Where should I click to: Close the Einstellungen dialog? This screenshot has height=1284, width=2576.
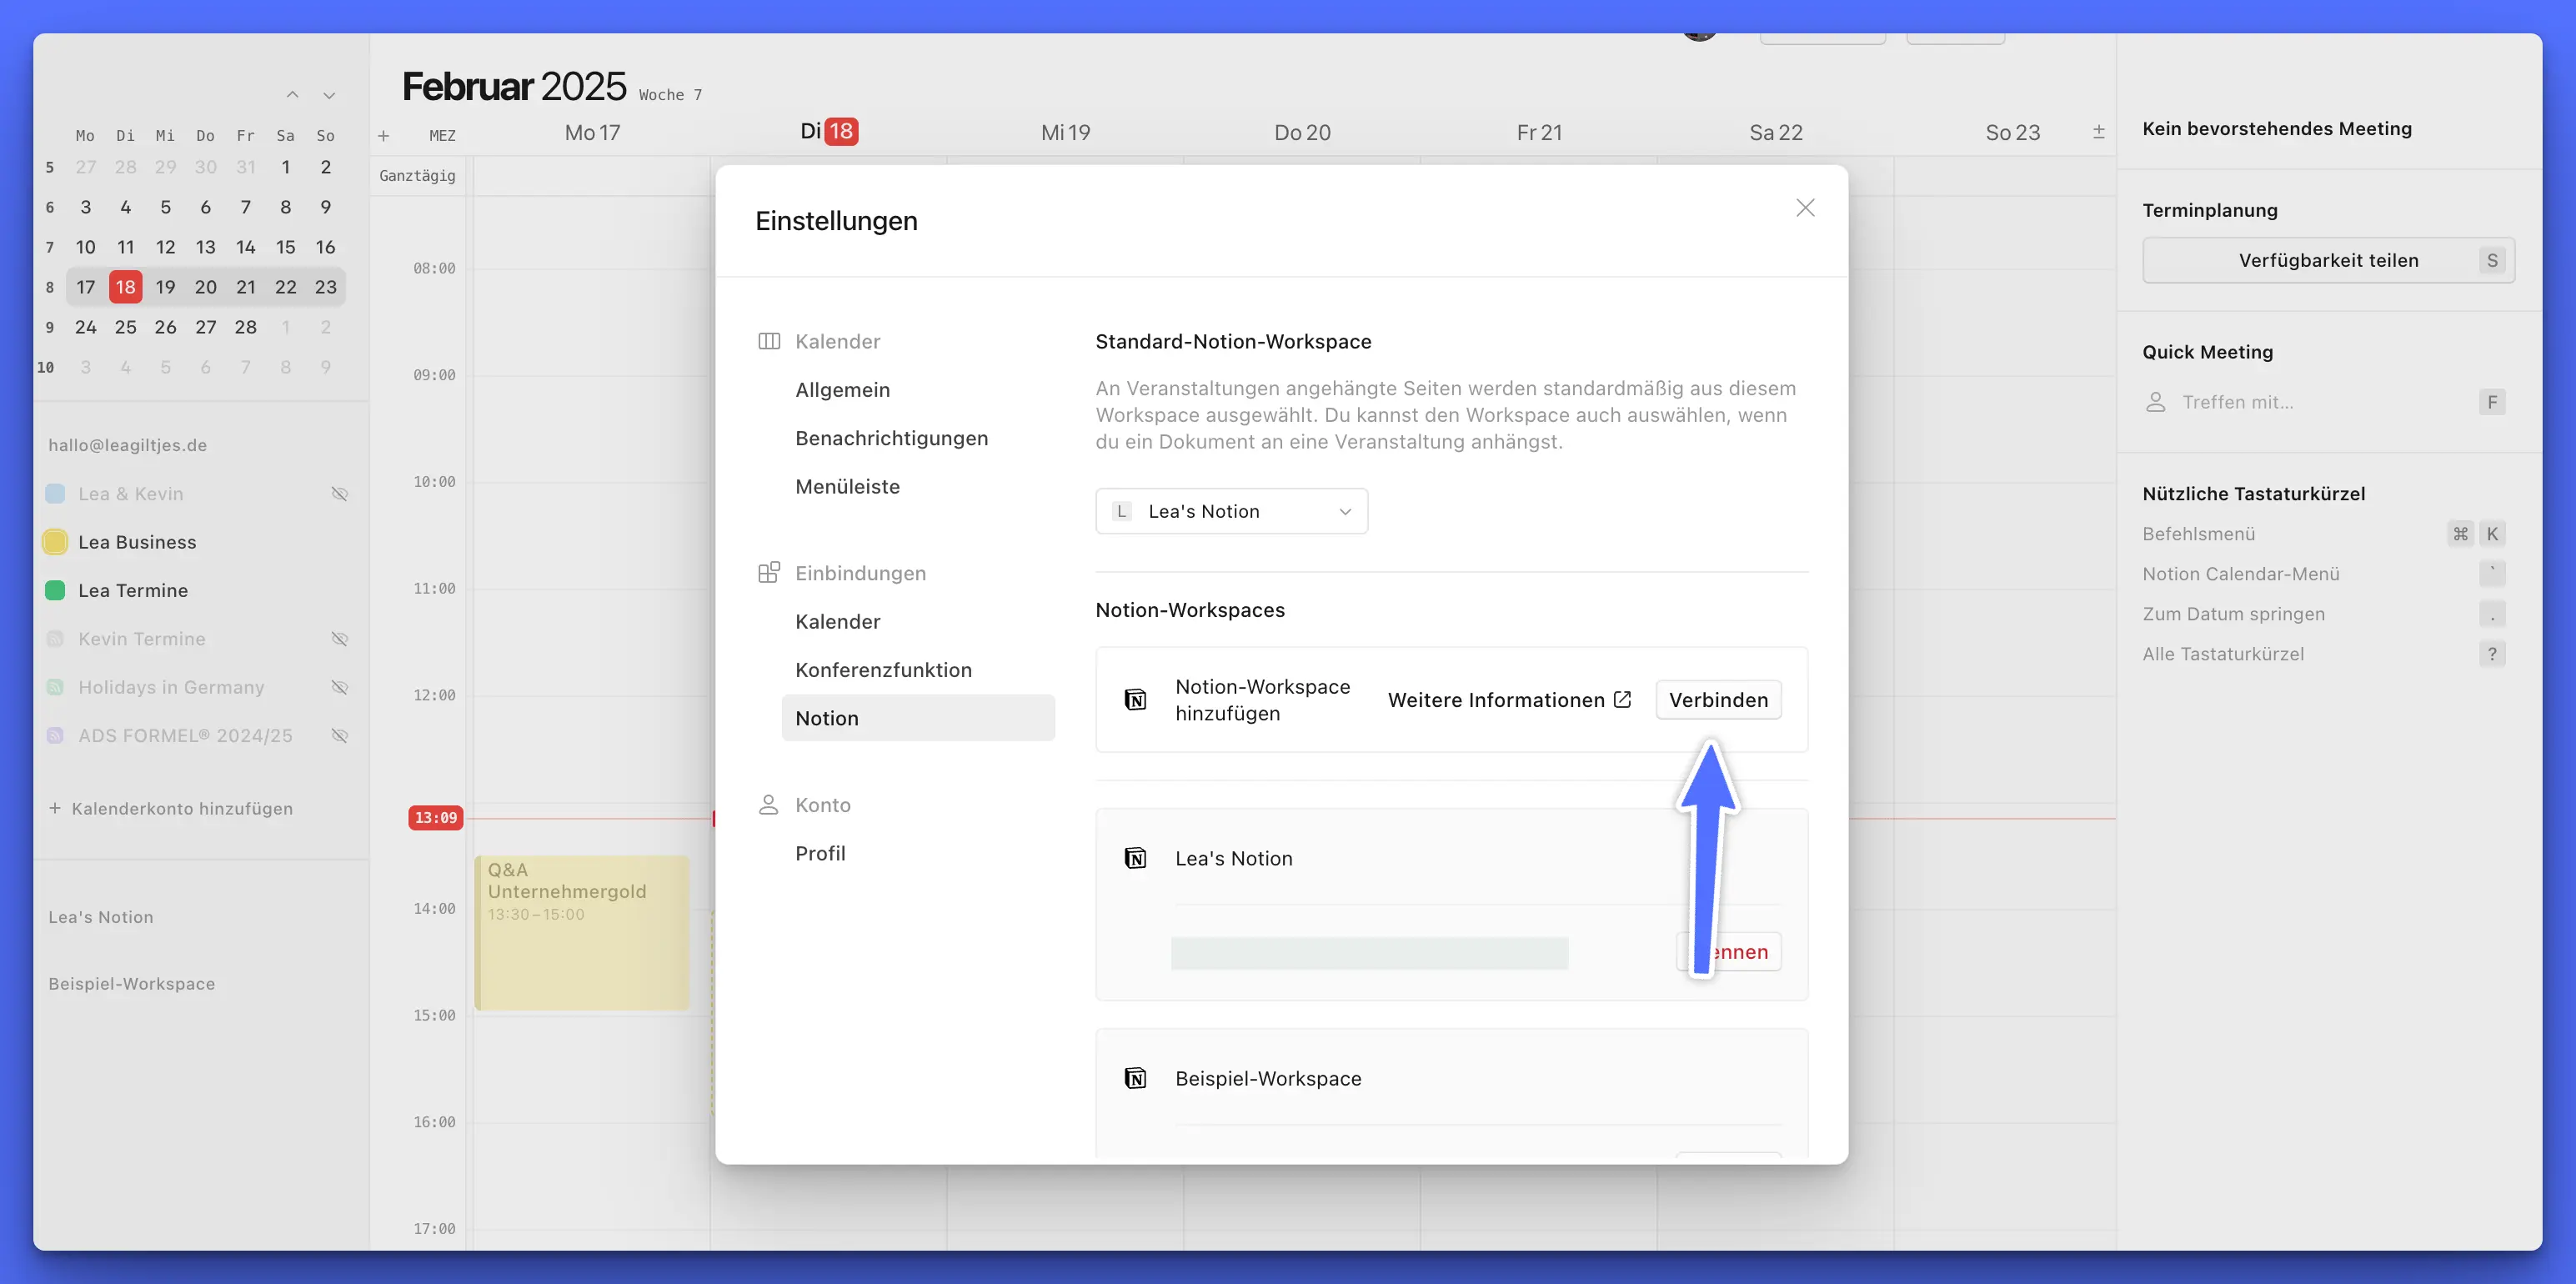[1804, 208]
